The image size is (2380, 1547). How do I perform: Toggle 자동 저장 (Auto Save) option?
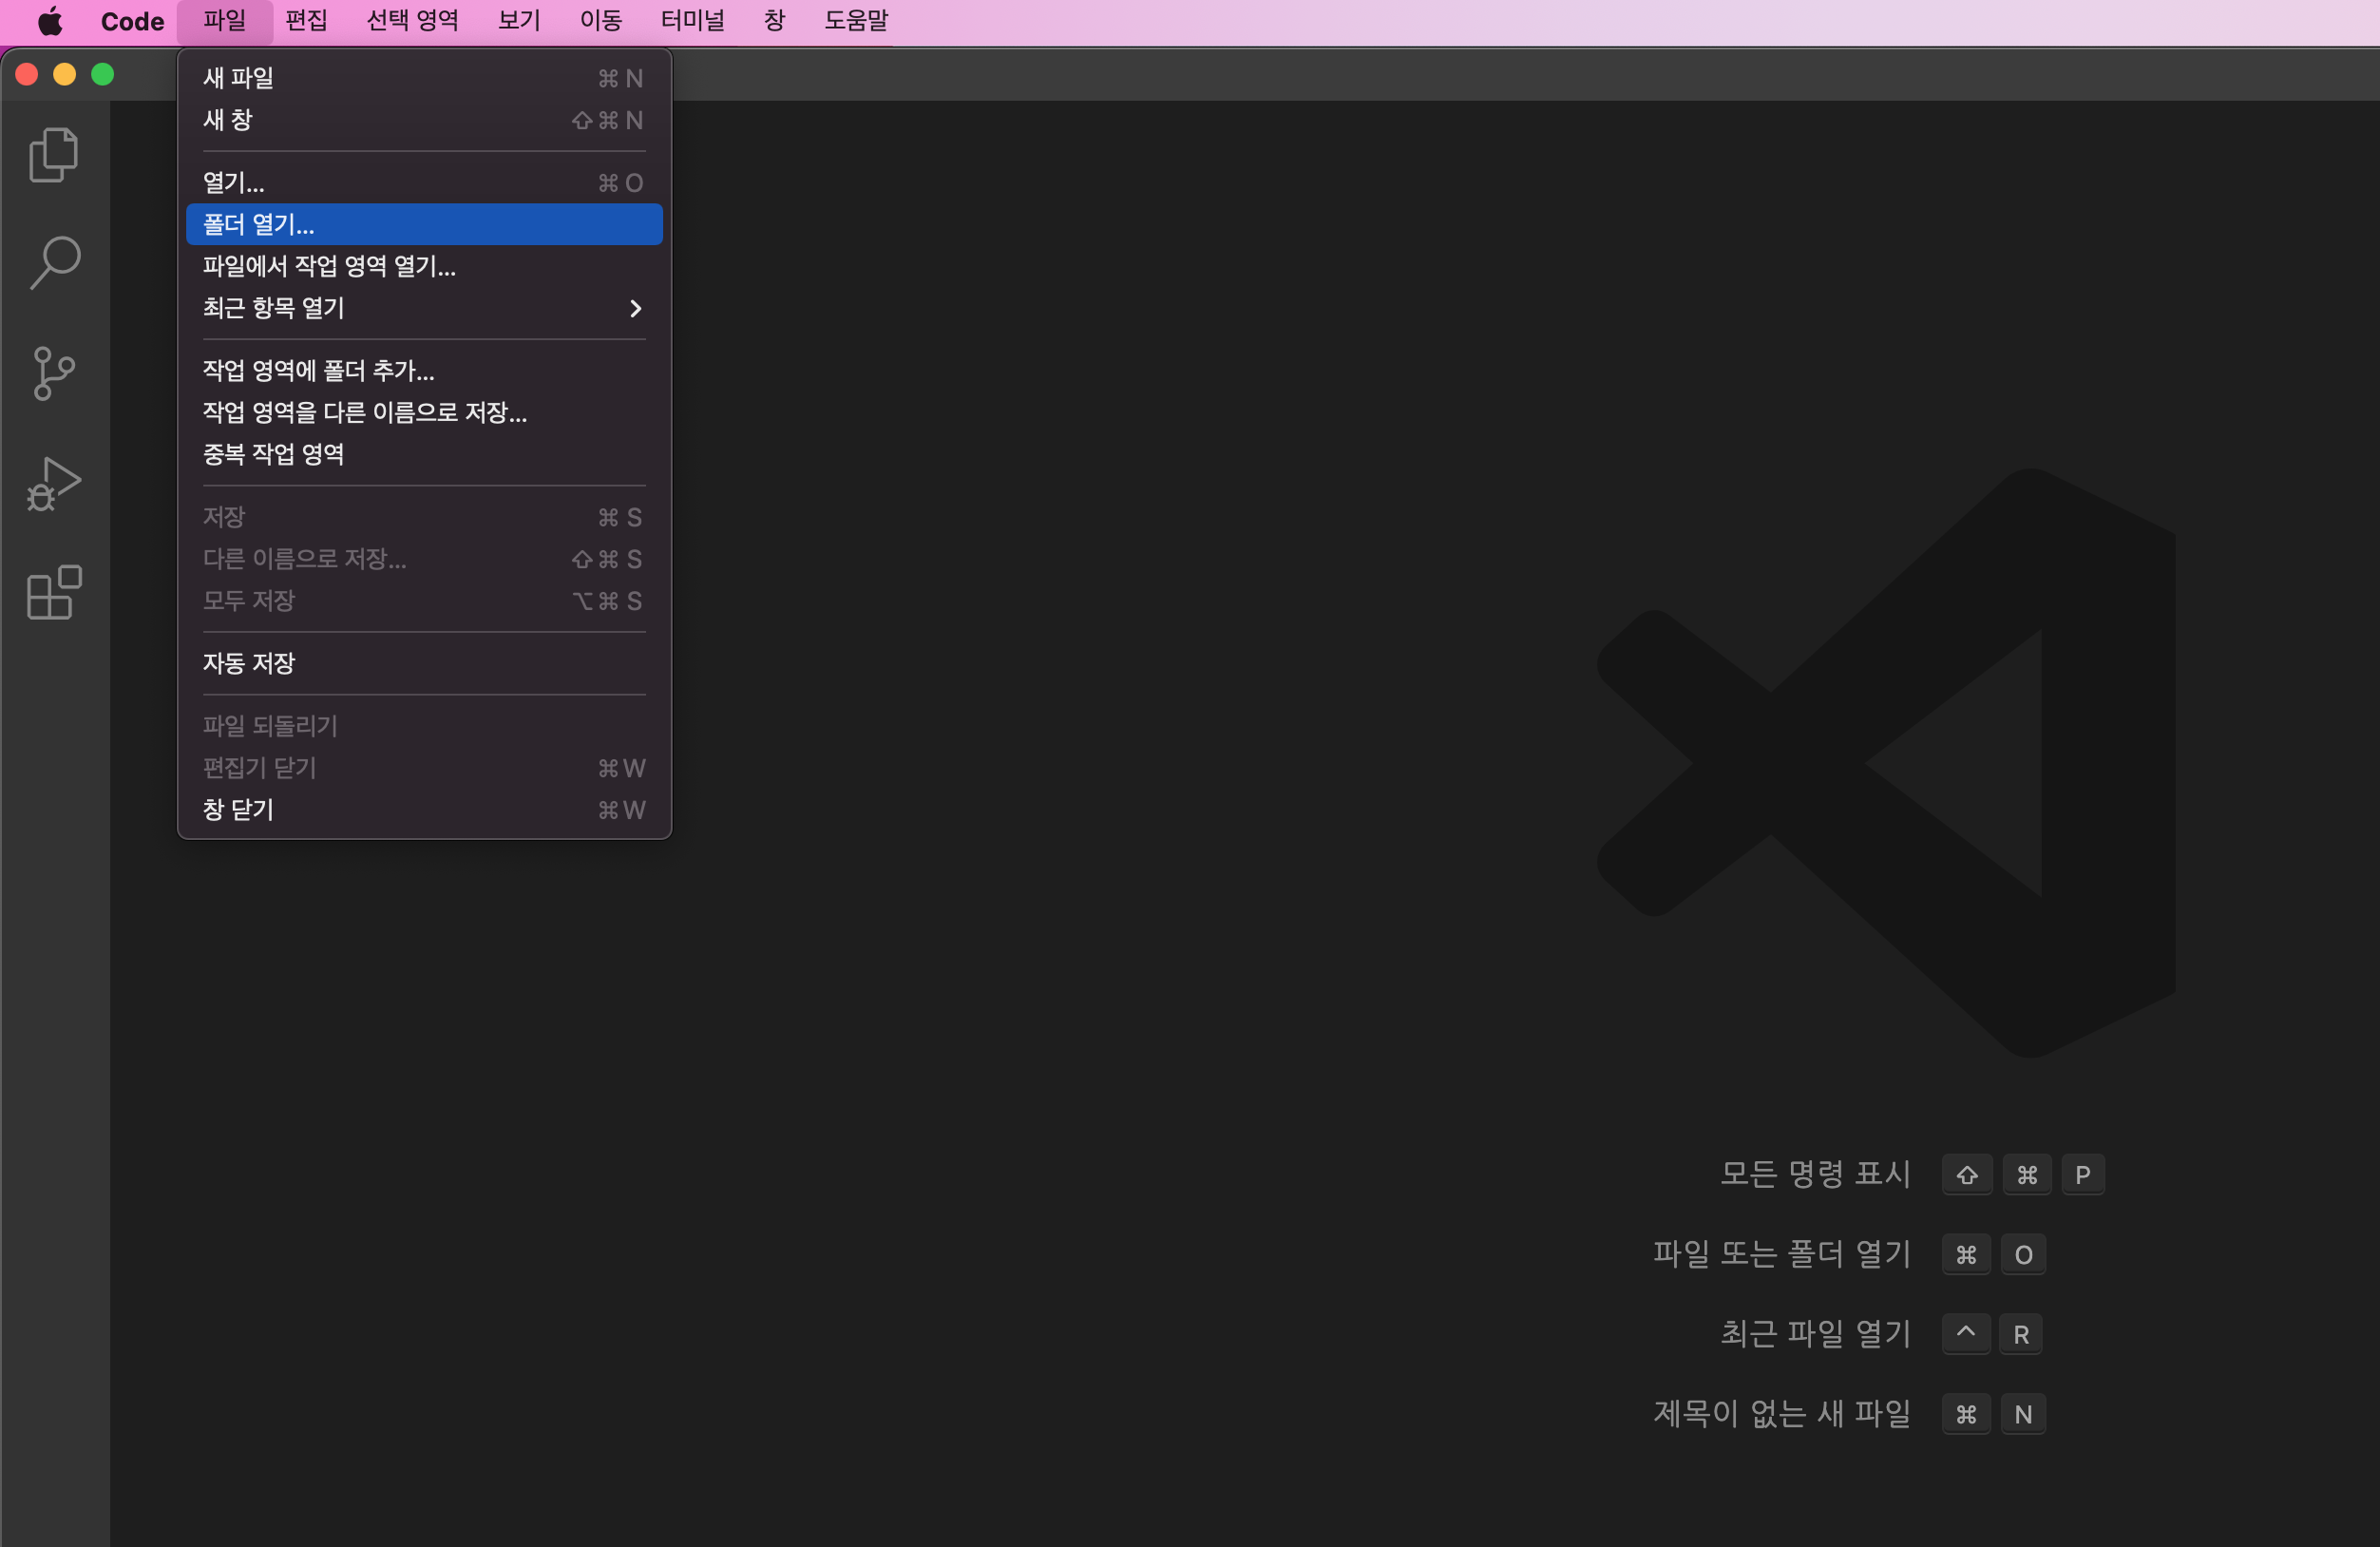point(249,663)
